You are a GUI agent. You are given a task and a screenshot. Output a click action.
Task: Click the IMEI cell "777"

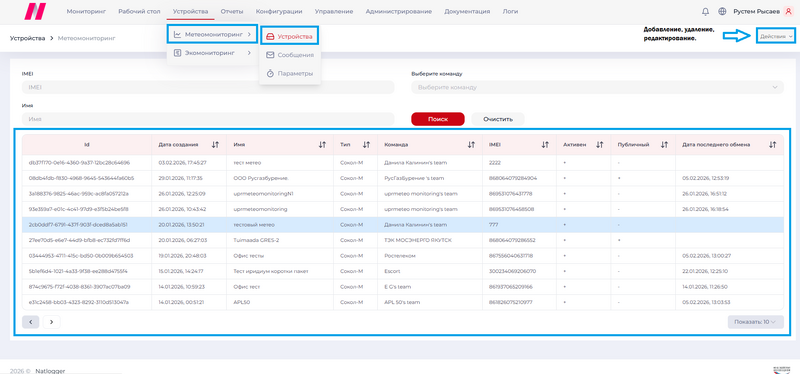[519, 225]
